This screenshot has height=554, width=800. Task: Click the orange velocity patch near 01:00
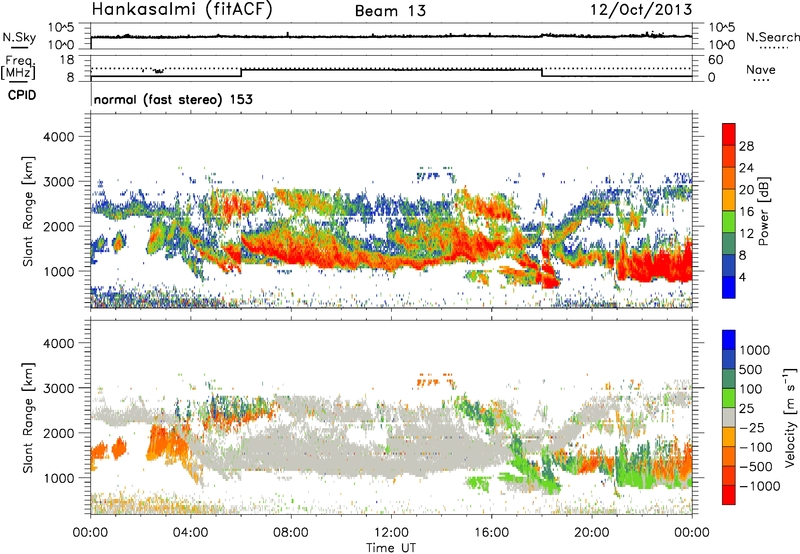pos(119,449)
